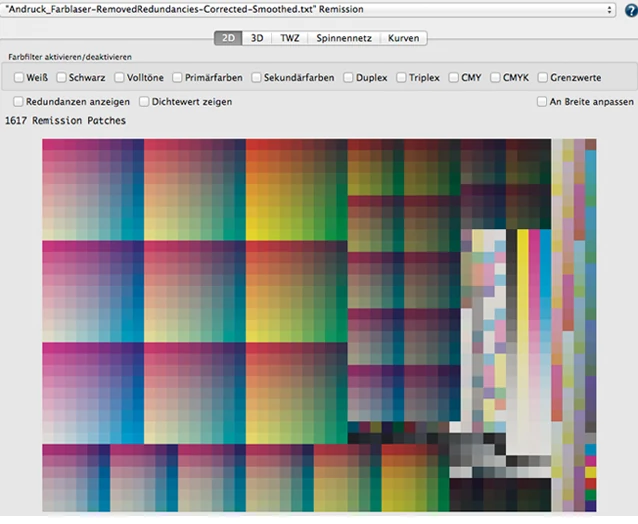
Task: Tick the CMY filter checkbox
Action: tap(454, 78)
